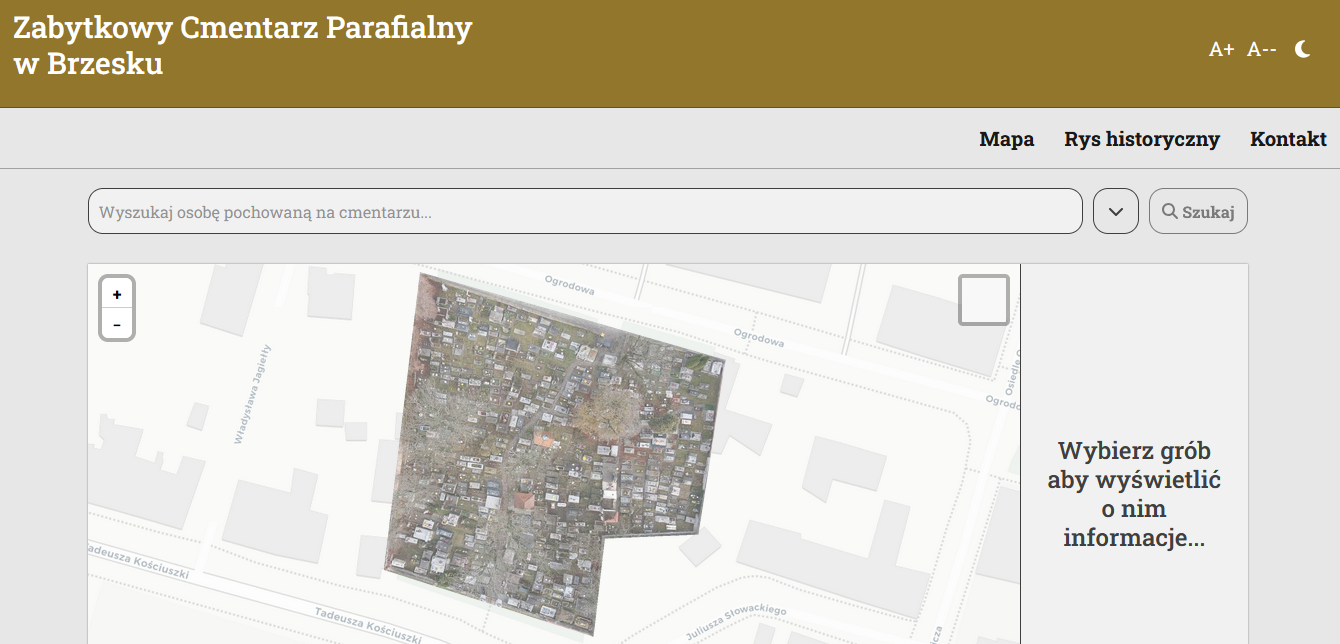The width and height of the screenshot is (1340, 644).
Task: Click the large brown tree in cemetery
Action: [607, 412]
